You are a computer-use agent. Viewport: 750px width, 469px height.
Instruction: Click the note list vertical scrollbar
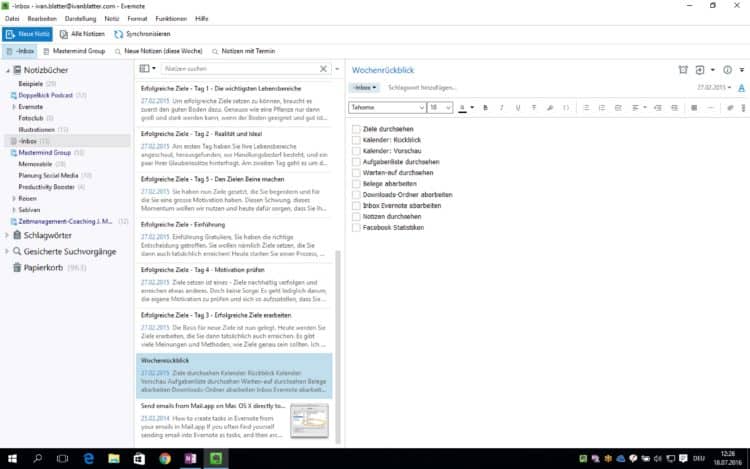[x=338, y=346]
